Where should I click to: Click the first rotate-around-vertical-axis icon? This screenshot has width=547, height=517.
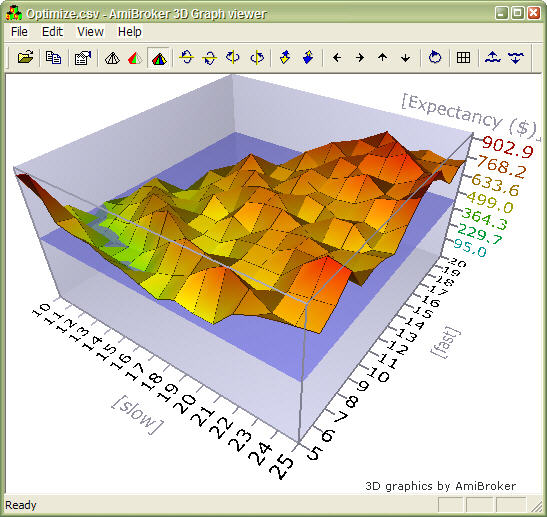pyautogui.click(x=233, y=57)
